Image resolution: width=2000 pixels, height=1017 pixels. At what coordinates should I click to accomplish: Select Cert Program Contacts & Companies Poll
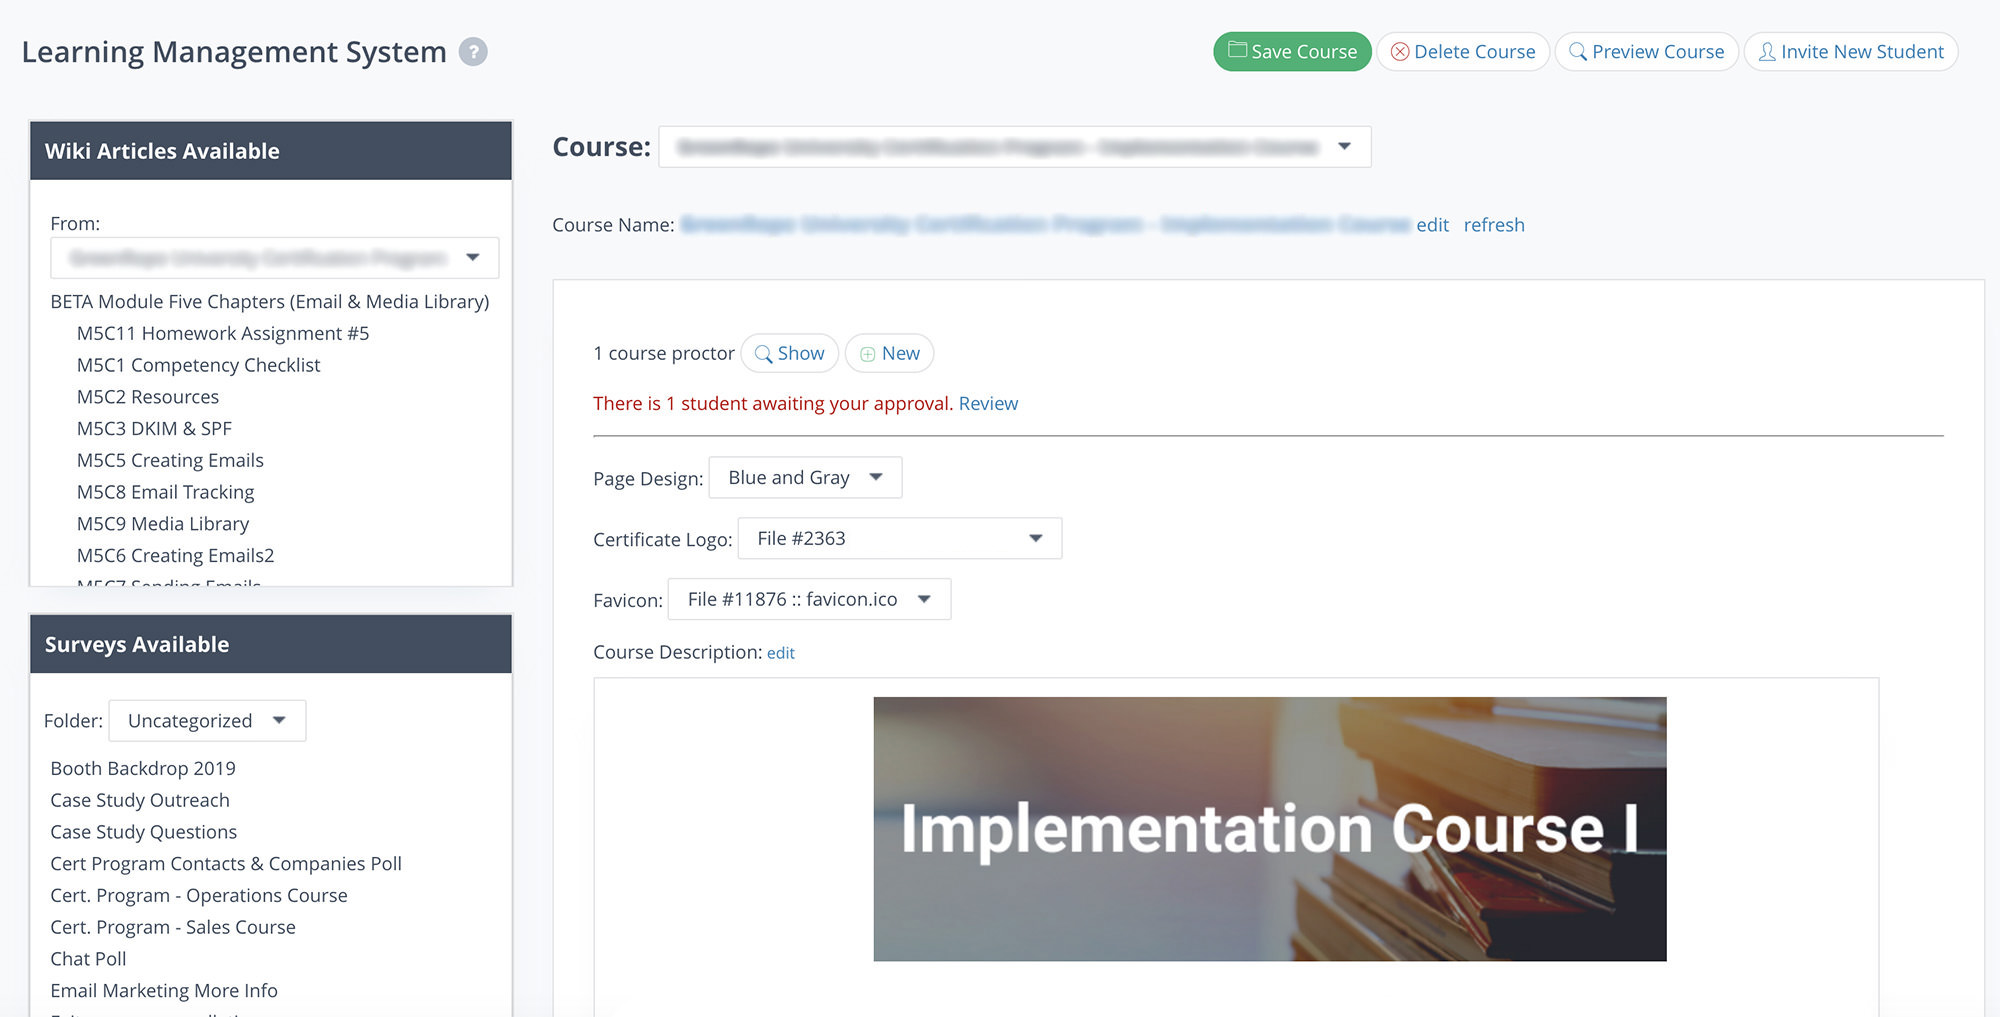click(226, 864)
